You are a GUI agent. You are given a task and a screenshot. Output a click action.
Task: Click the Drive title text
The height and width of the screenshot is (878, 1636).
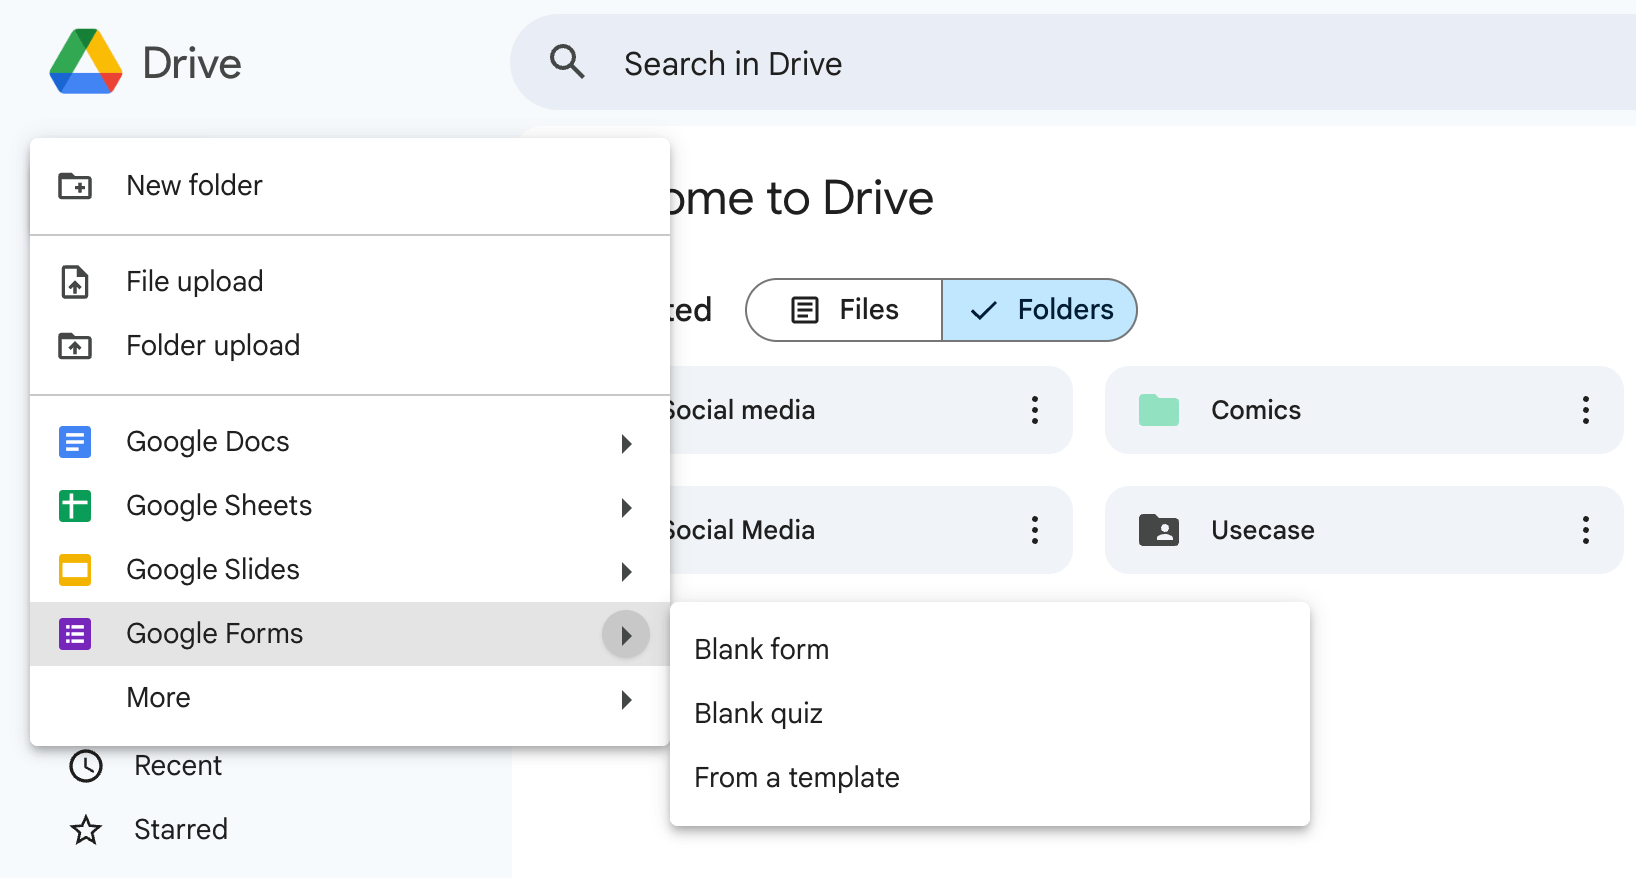[192, 63]
